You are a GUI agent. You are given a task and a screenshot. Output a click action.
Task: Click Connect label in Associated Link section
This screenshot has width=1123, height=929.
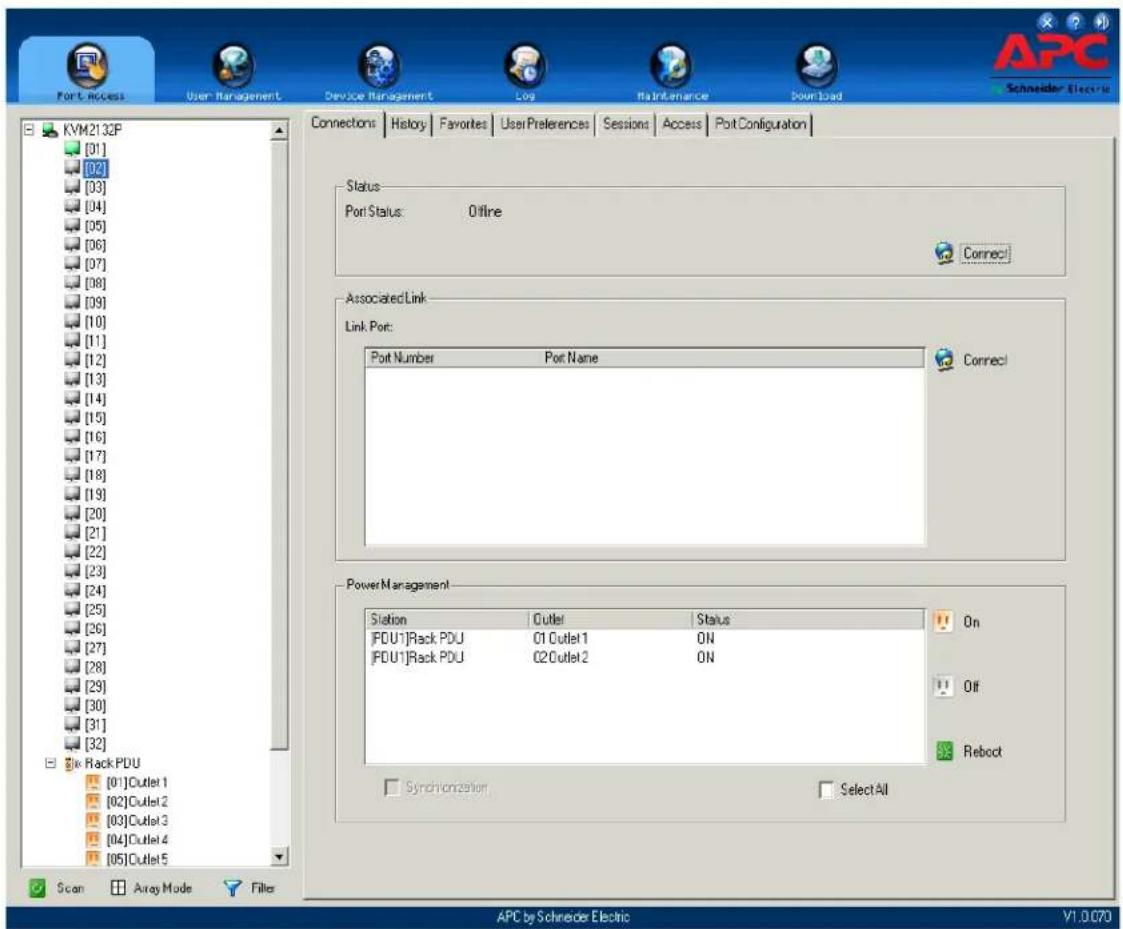(x=985, y=360)
